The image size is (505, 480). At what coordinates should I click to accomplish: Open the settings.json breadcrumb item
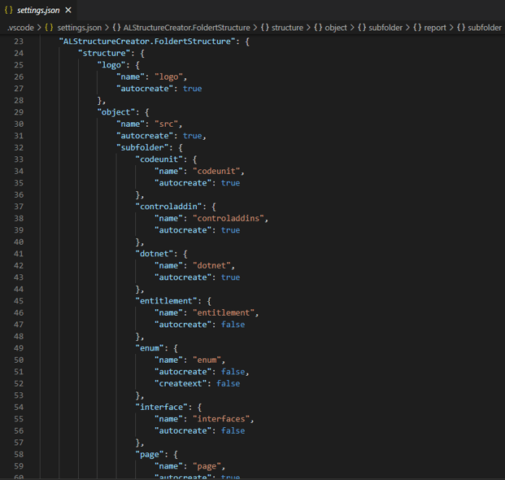tap(79, 28)
